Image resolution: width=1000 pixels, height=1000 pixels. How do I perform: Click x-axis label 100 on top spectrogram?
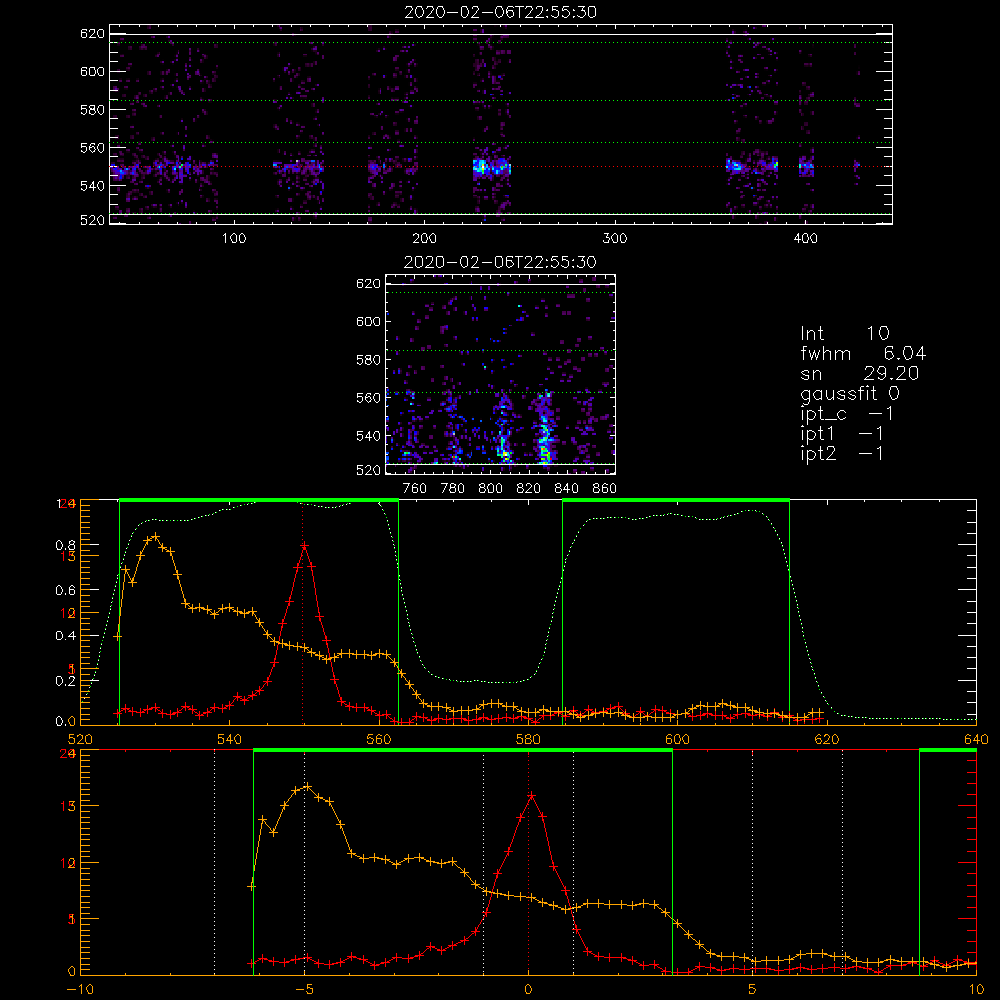pos(234,239)
